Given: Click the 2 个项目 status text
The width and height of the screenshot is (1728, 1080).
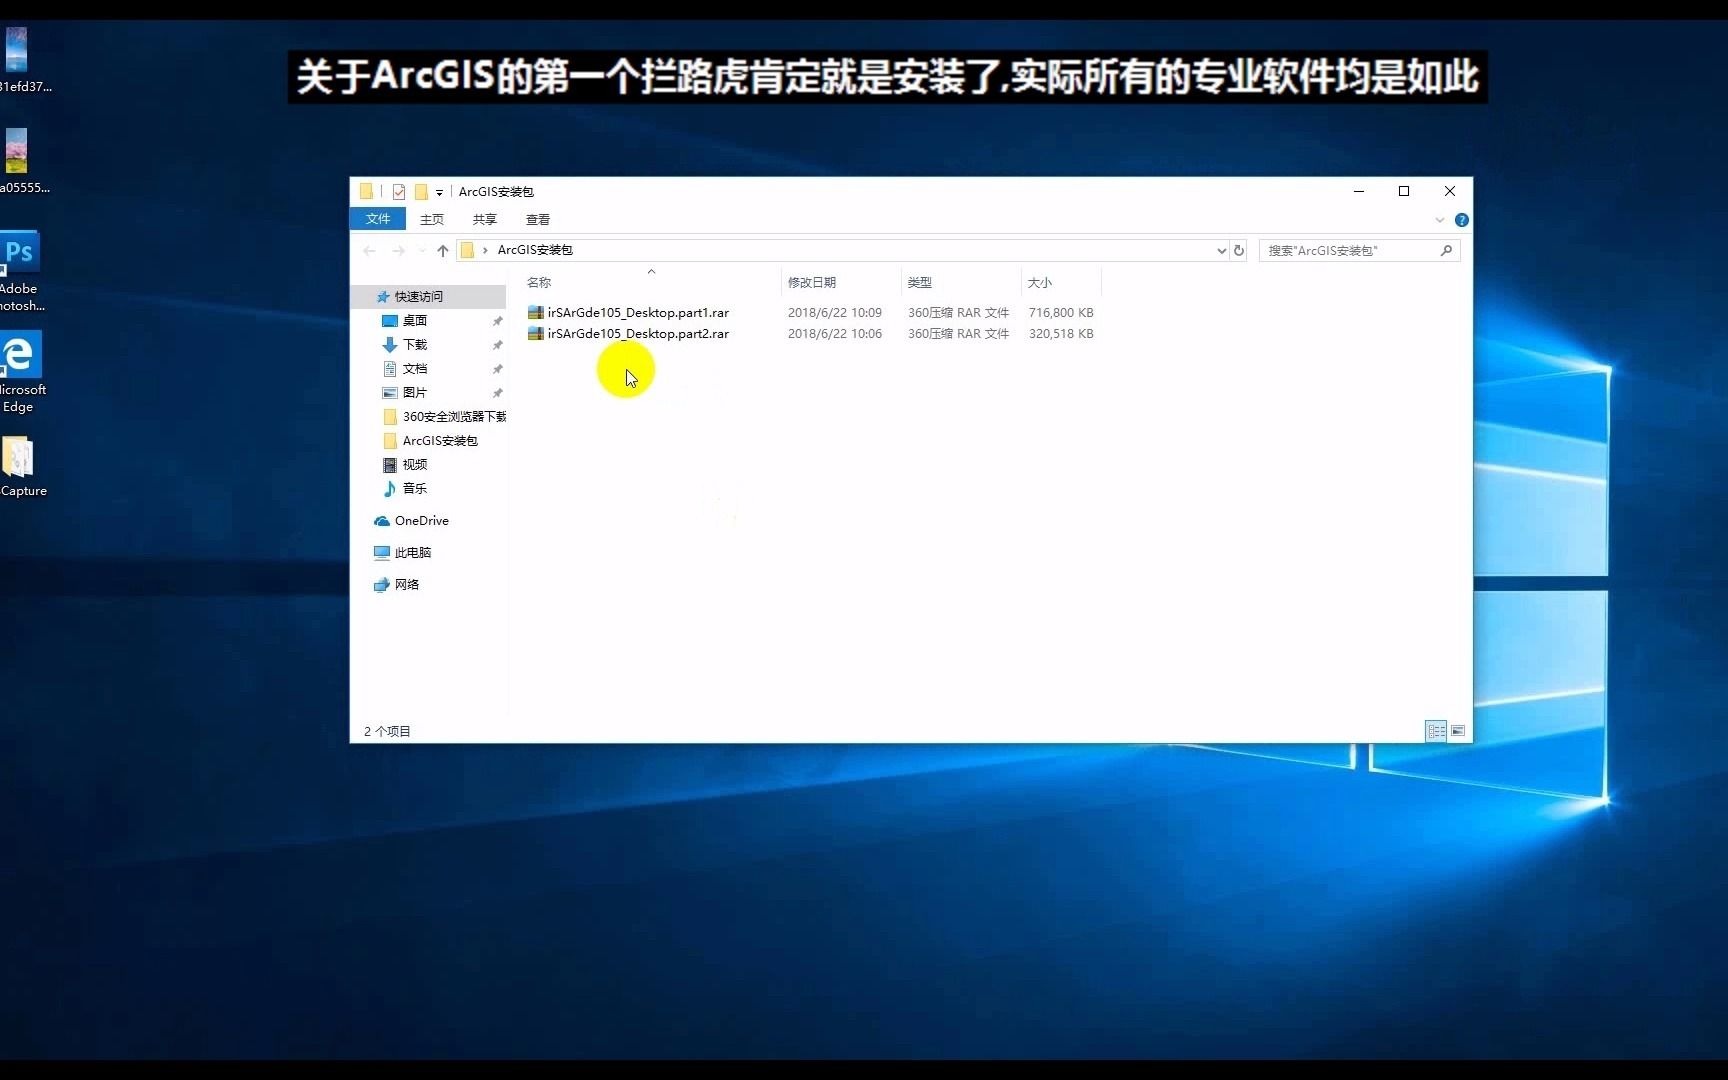Looking at the screenshot, I should pyautogui.click(x=387, y=731).
